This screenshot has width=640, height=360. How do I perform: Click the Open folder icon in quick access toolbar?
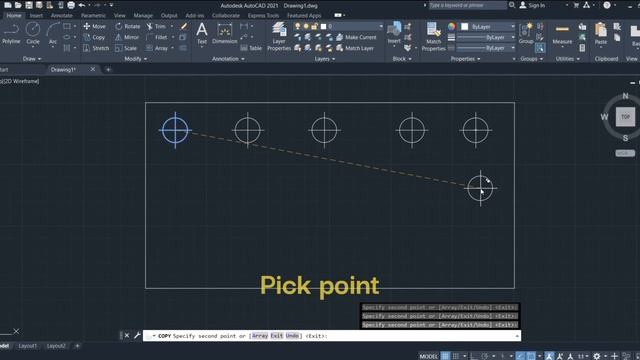click(x=18, y=5)
